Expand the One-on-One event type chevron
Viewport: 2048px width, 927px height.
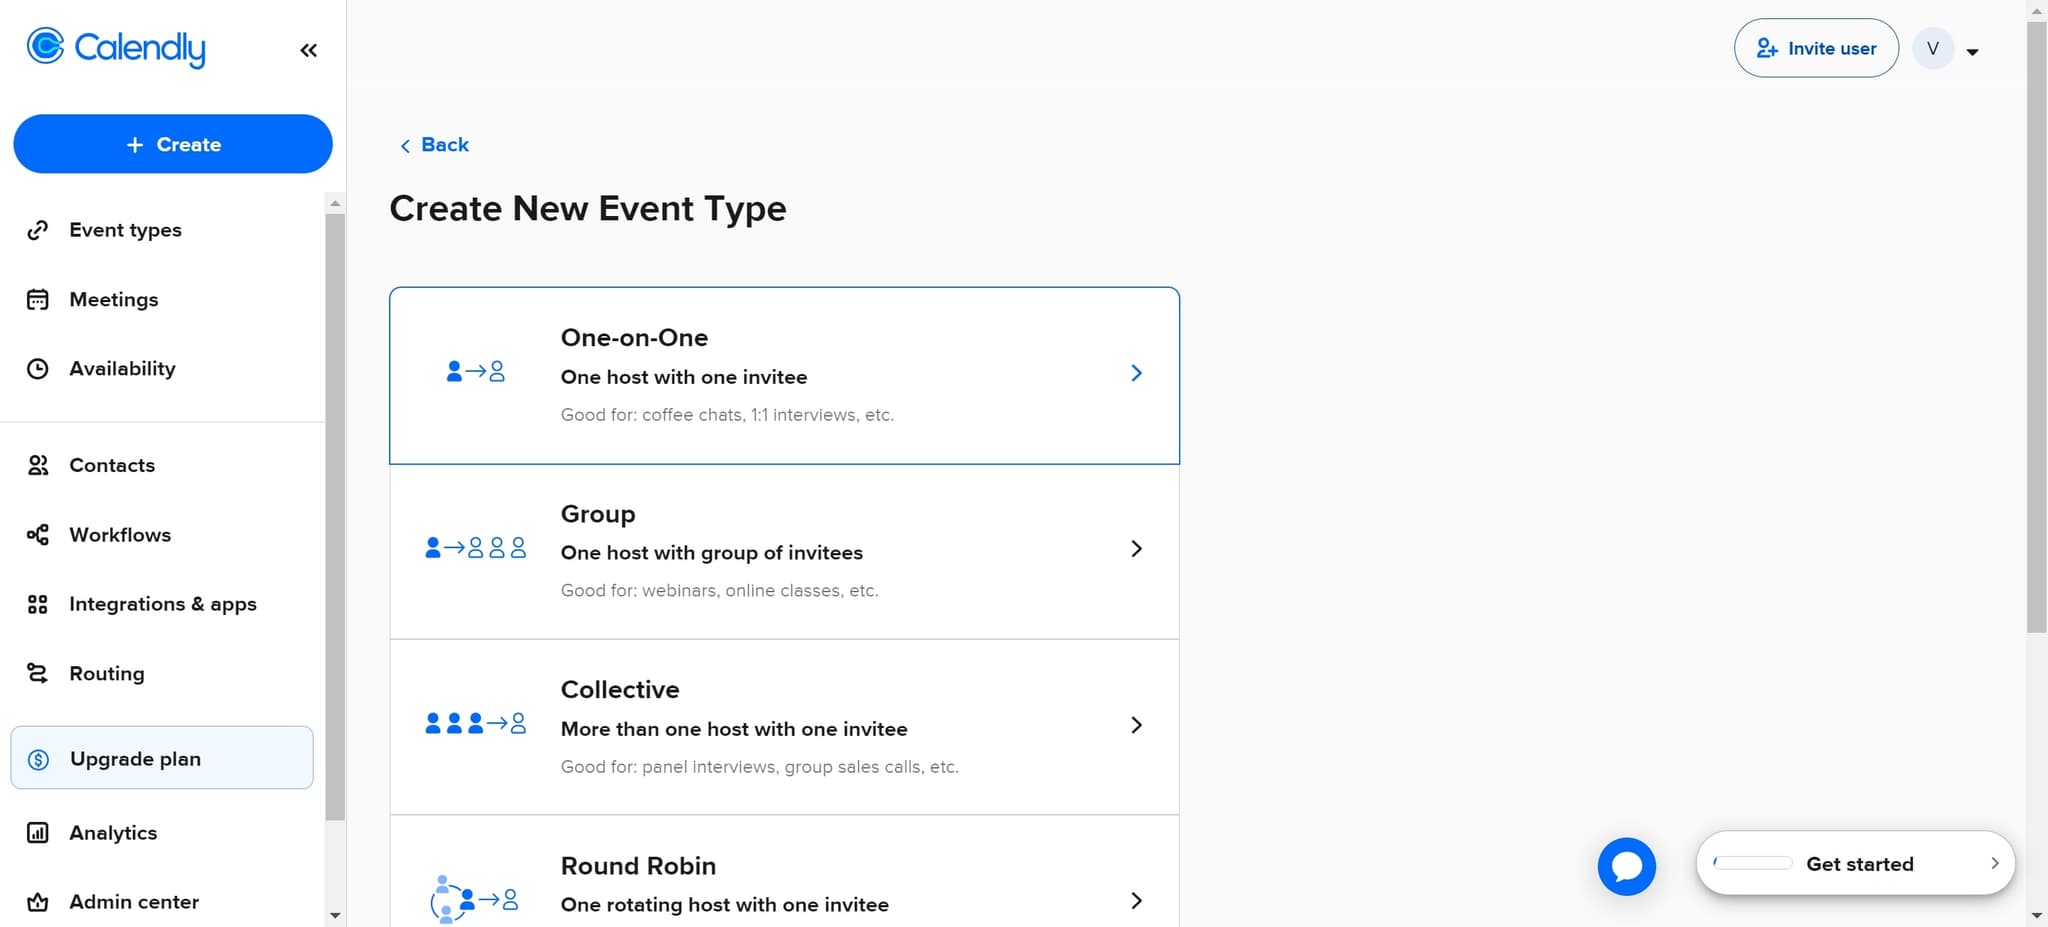coord(1136,373)
